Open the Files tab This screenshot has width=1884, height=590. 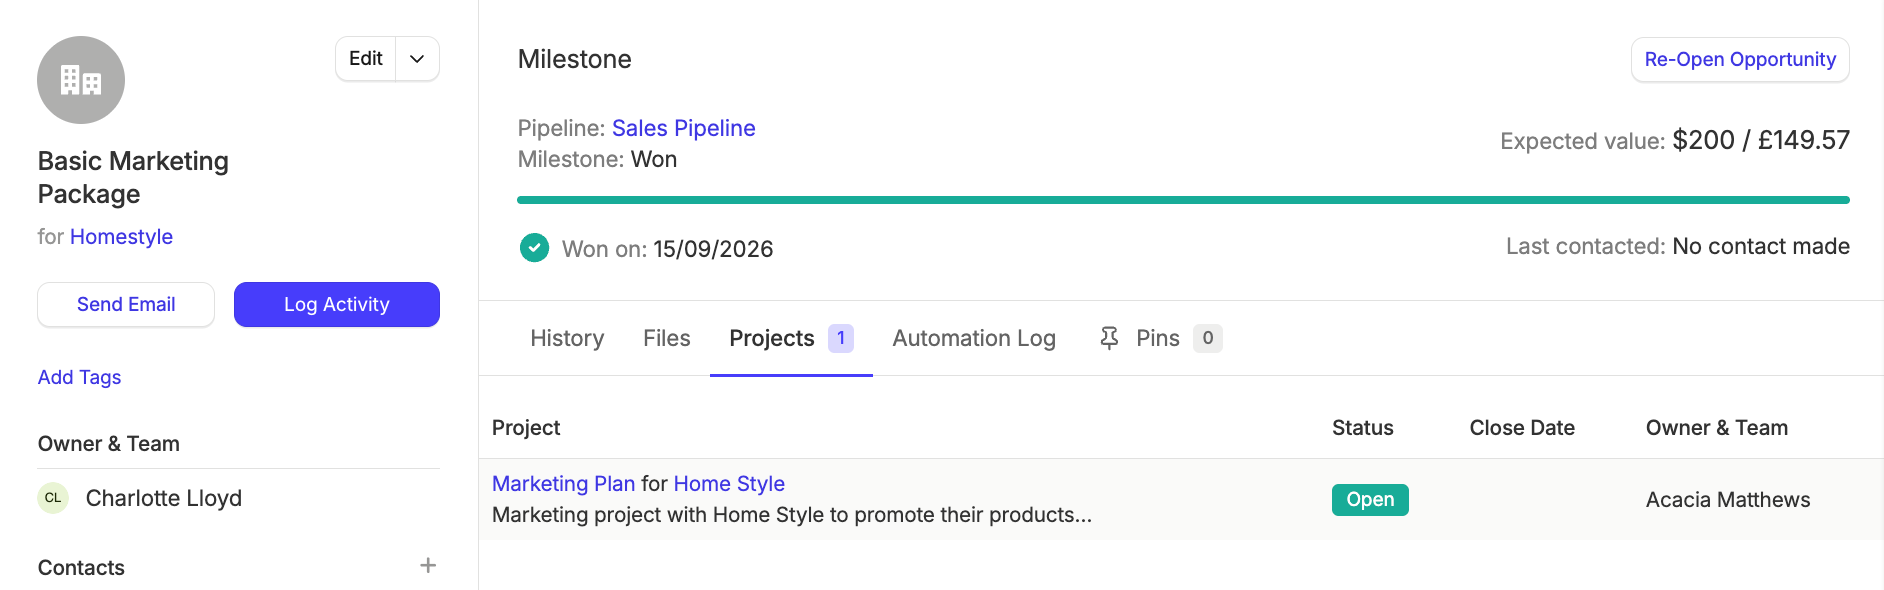pos(667,338)
